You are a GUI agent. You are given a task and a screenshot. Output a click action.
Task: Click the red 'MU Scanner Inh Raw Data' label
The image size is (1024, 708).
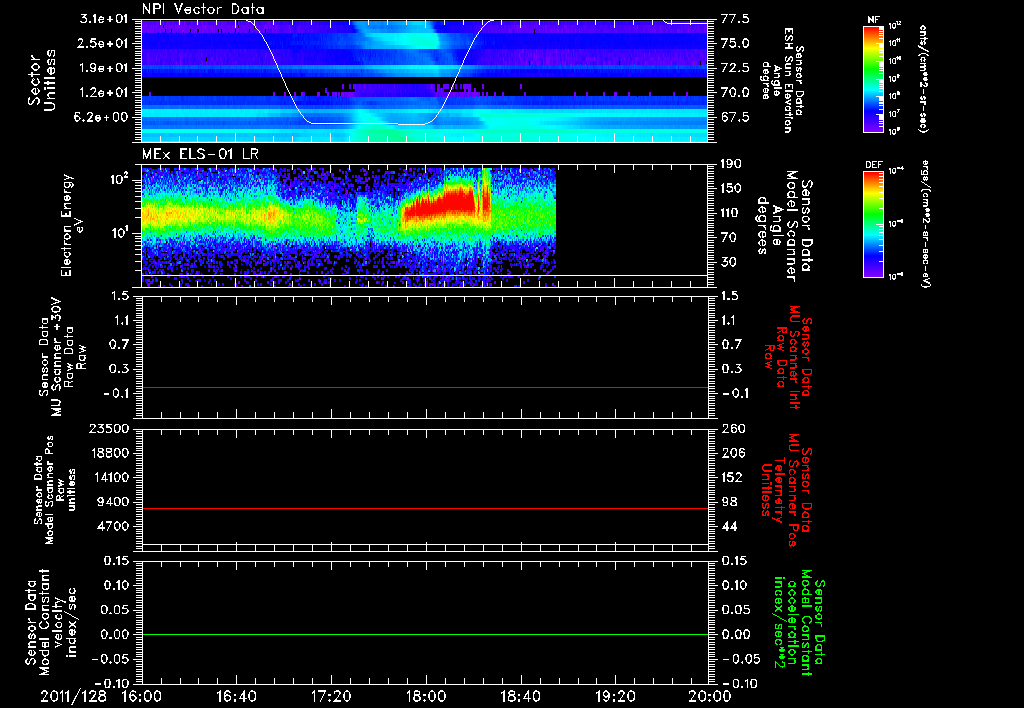coord(788,357)
